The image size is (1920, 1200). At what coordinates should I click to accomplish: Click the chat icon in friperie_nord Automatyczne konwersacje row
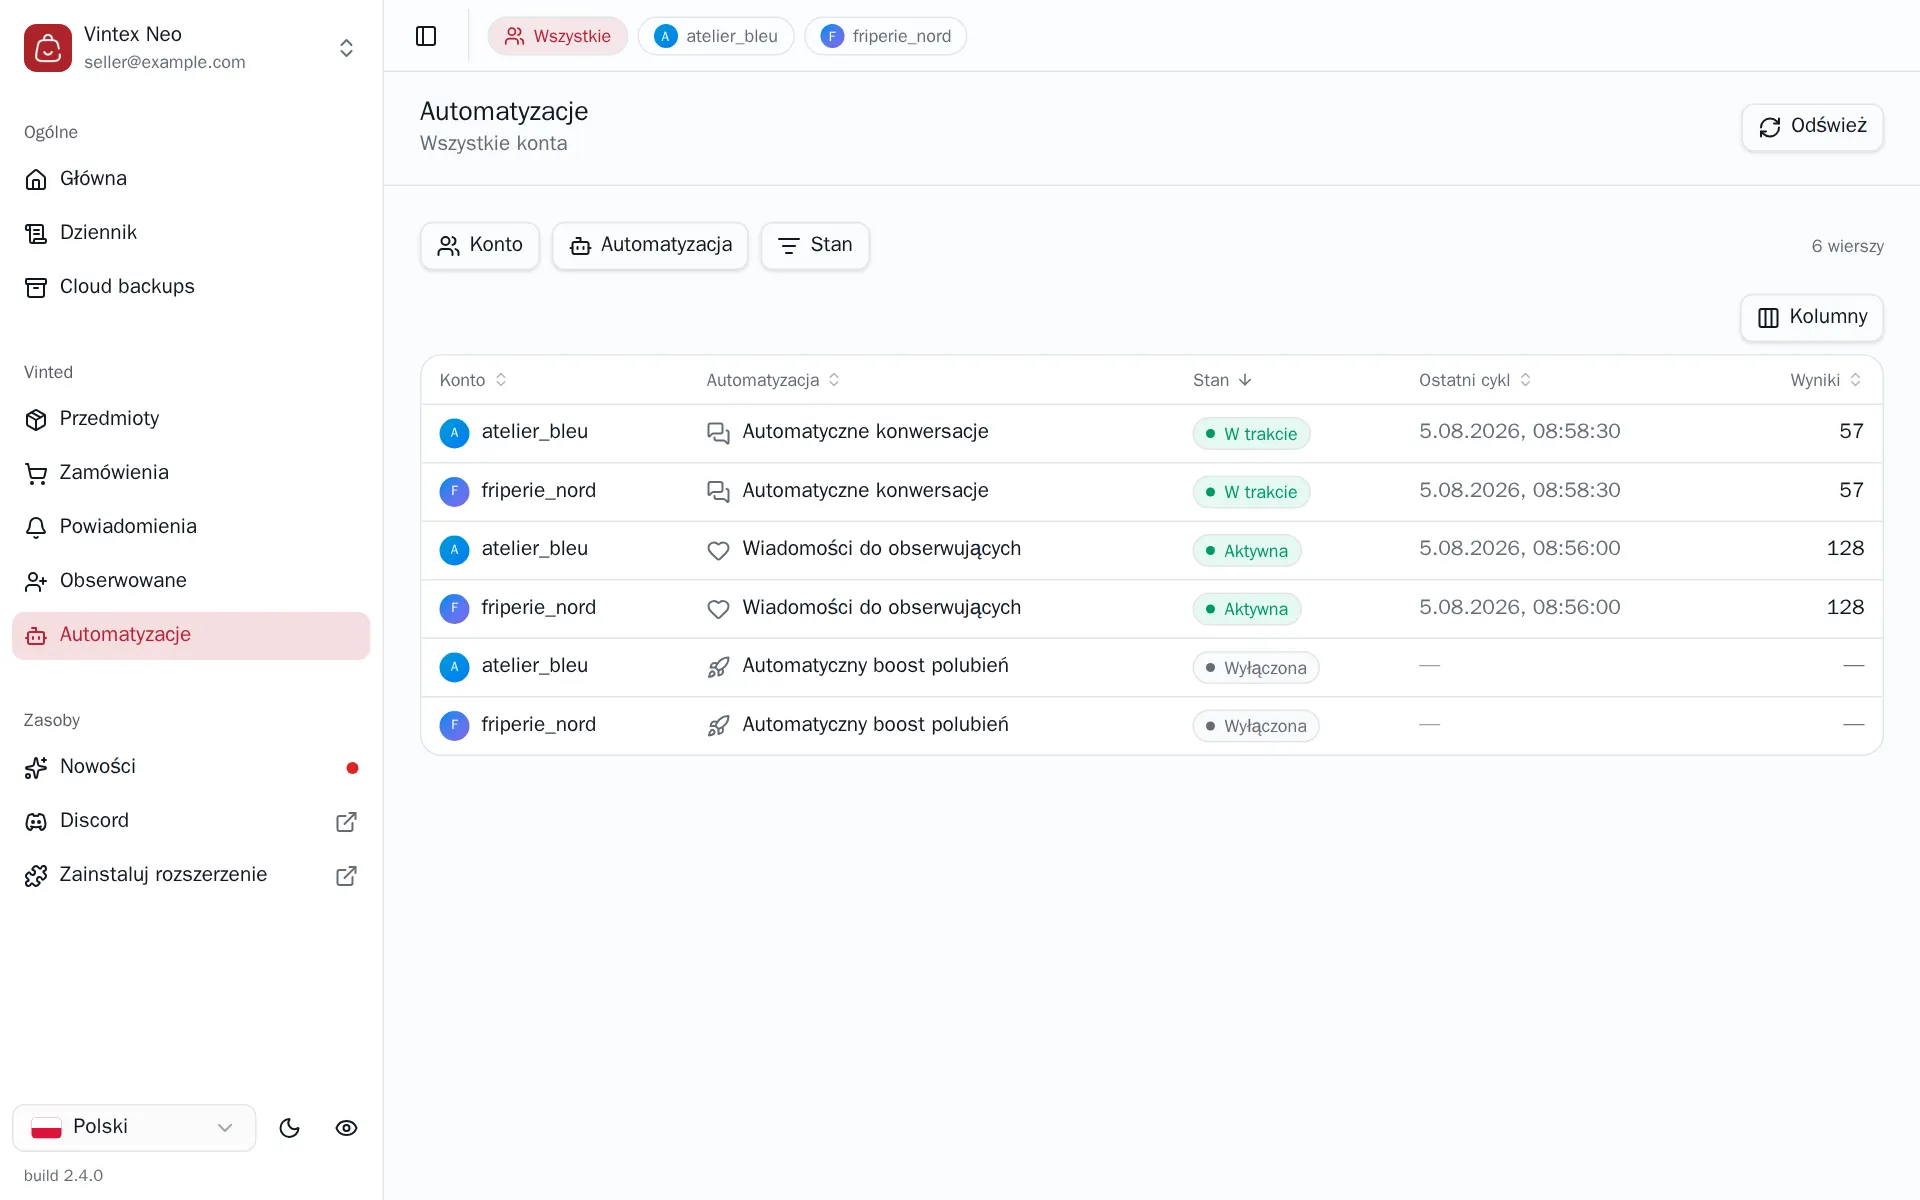[718, 491]
